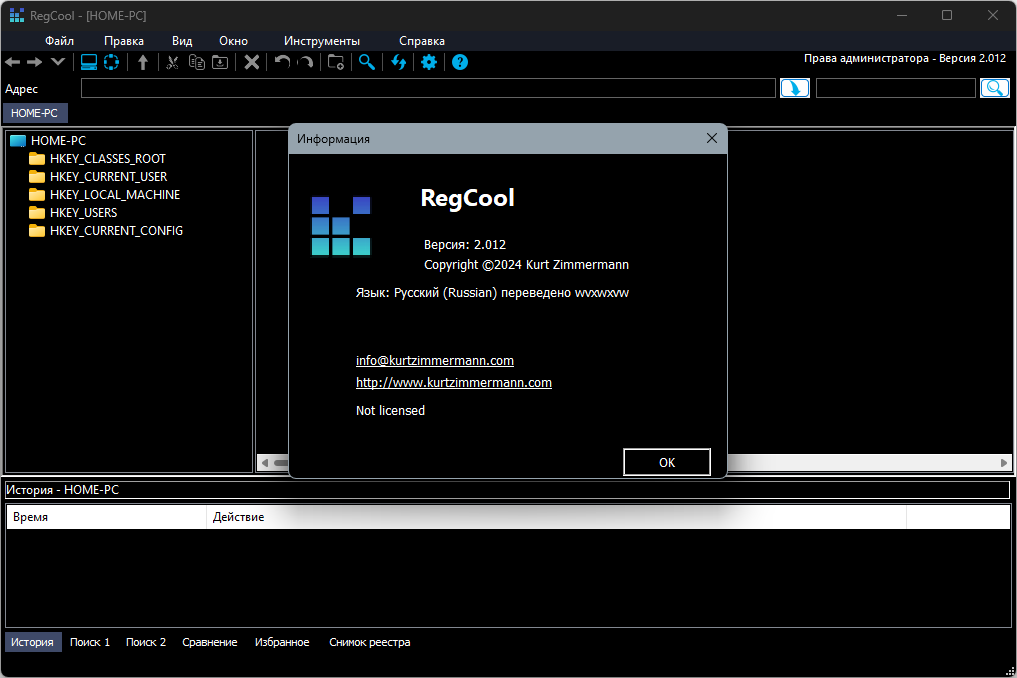
Task: Click the local computer monitor icon
Action: pos(89,62)
